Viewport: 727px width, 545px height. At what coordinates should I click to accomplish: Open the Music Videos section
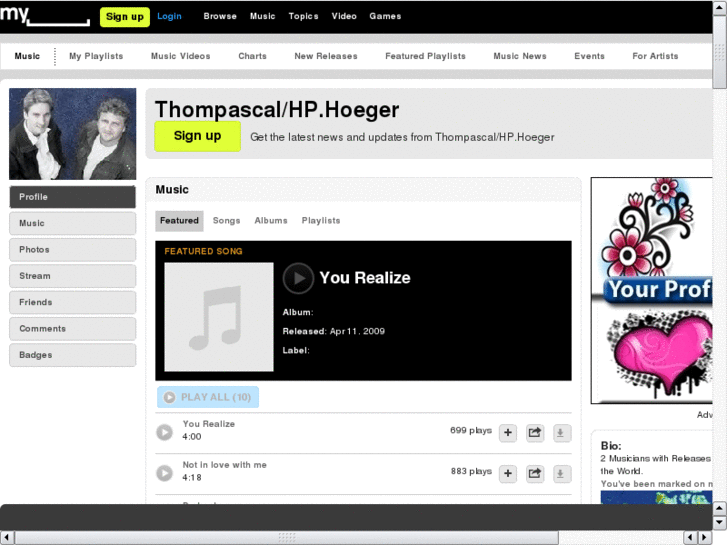[180, 56]
